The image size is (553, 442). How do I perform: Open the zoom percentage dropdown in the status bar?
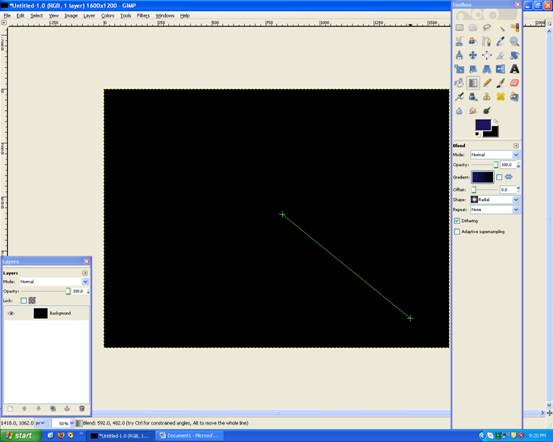click(63, 423)
